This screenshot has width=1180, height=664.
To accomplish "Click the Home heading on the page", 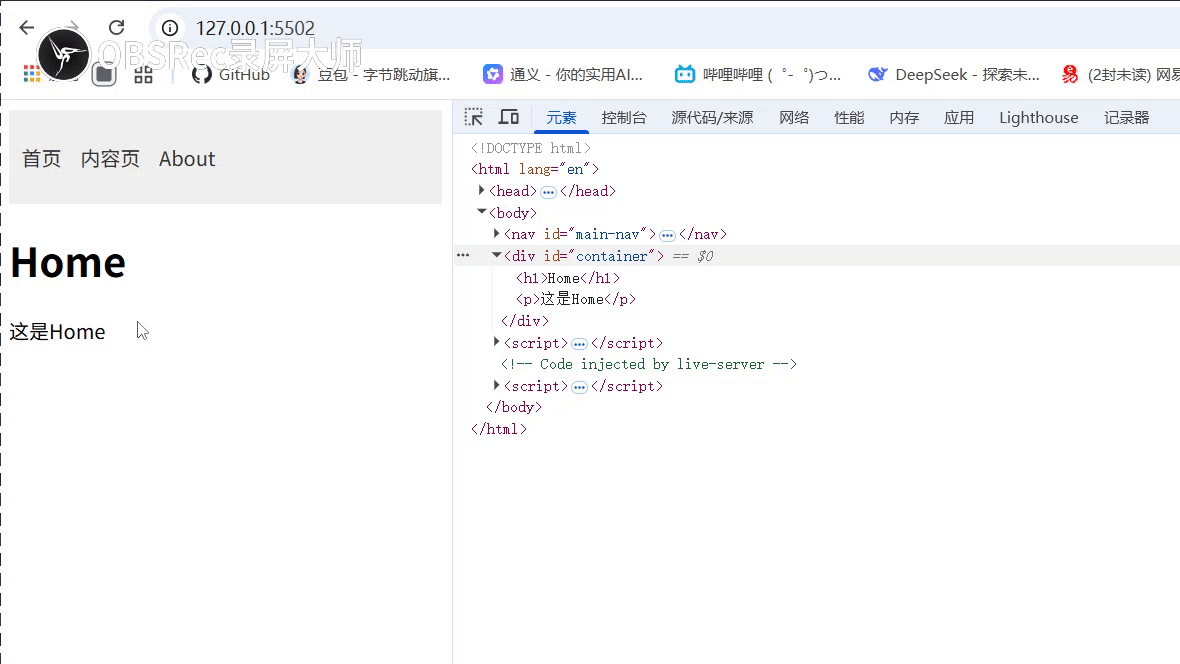I will tap(68, 263).
